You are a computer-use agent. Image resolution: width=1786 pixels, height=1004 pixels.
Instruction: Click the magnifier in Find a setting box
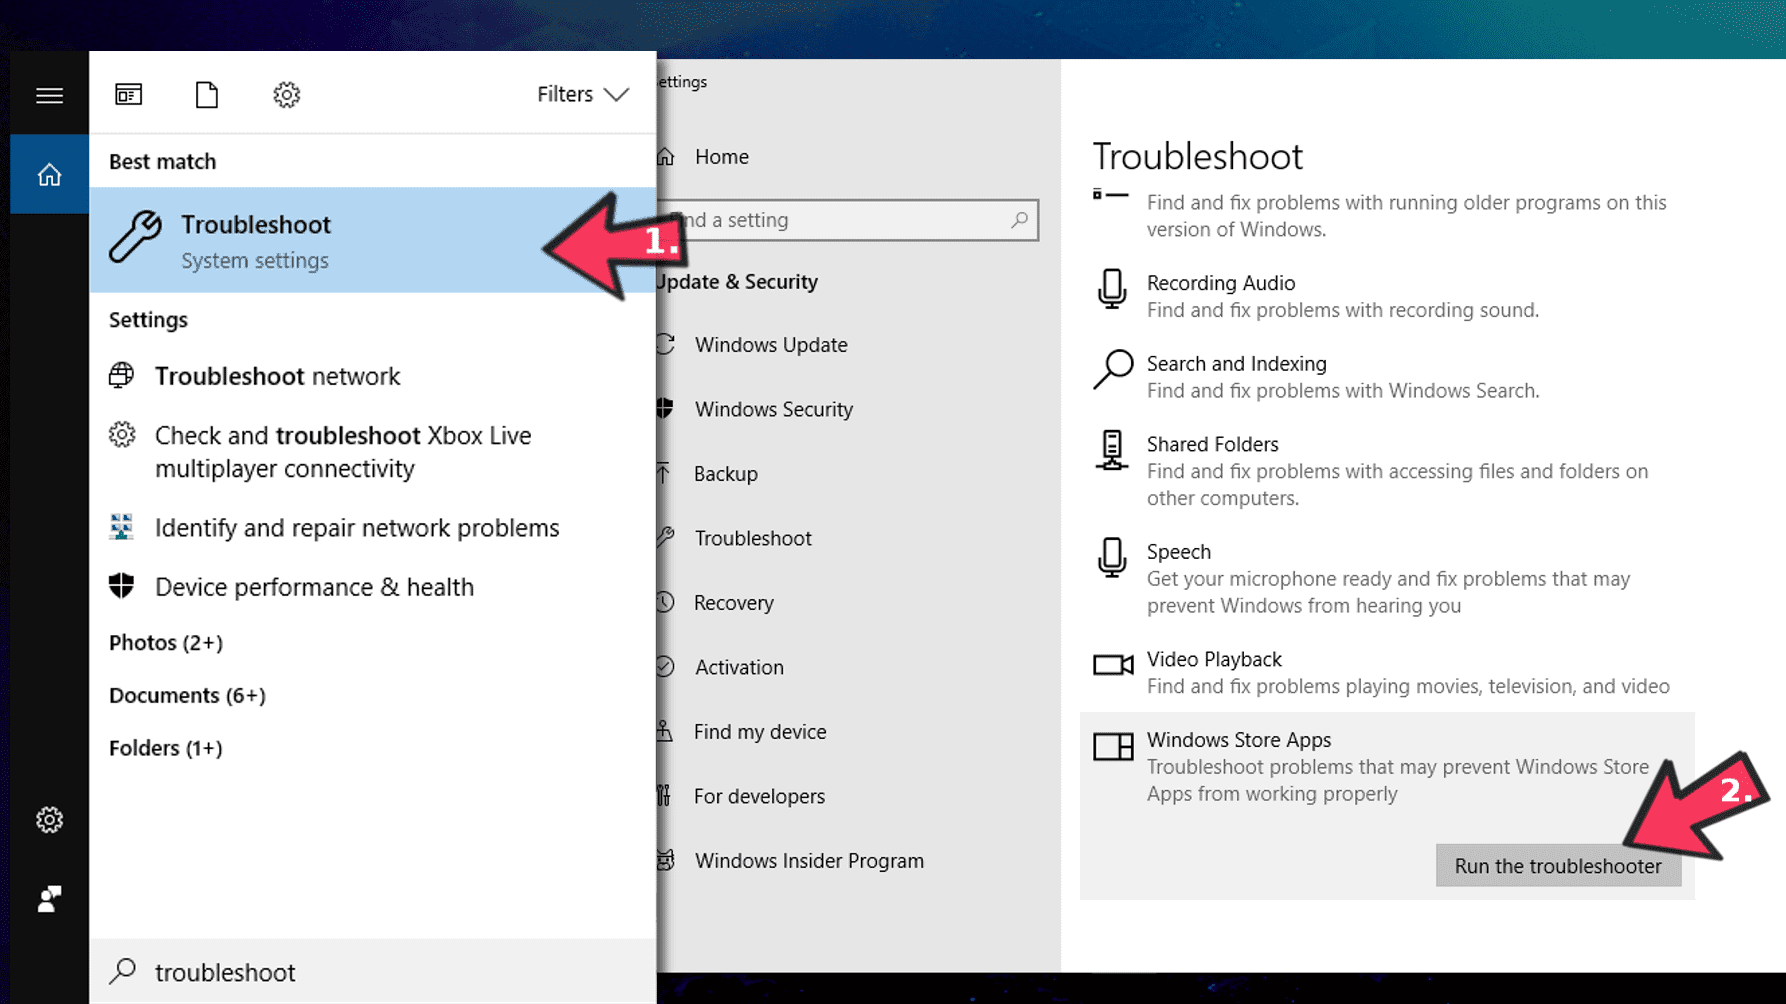[1019, 220]
